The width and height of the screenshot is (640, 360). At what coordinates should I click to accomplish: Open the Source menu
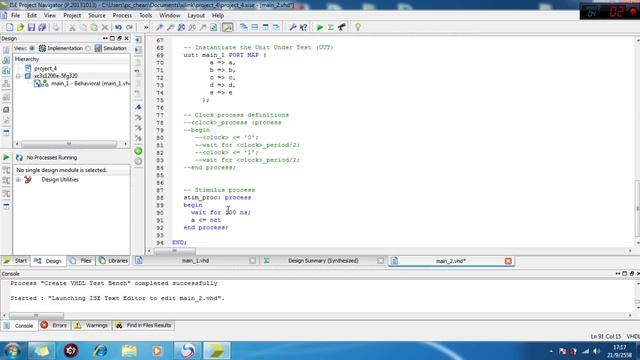(97, 16)
